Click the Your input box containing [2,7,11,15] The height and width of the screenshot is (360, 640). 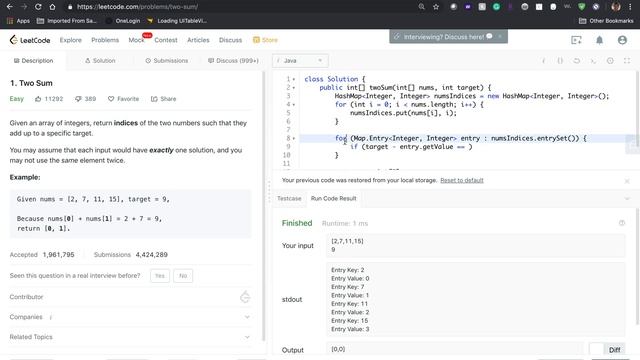coord(476,245)
